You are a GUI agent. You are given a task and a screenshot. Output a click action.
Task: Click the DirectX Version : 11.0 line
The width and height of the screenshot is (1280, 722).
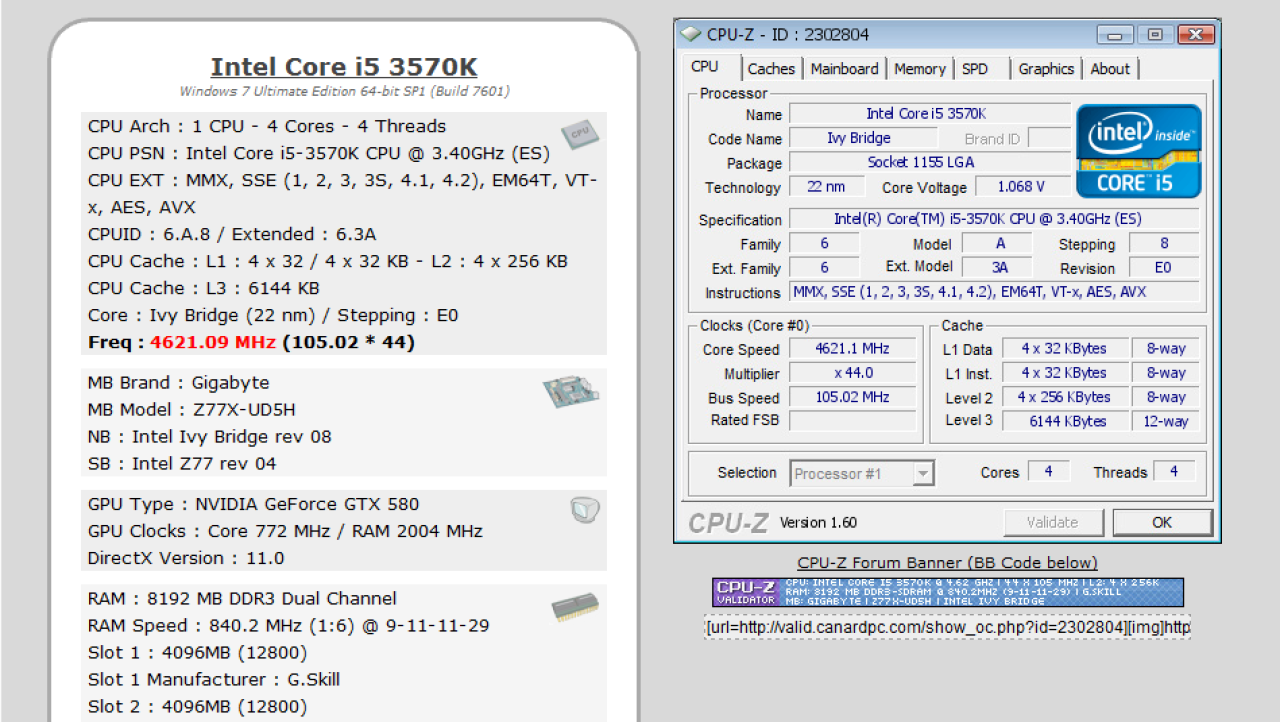point(186,558)
